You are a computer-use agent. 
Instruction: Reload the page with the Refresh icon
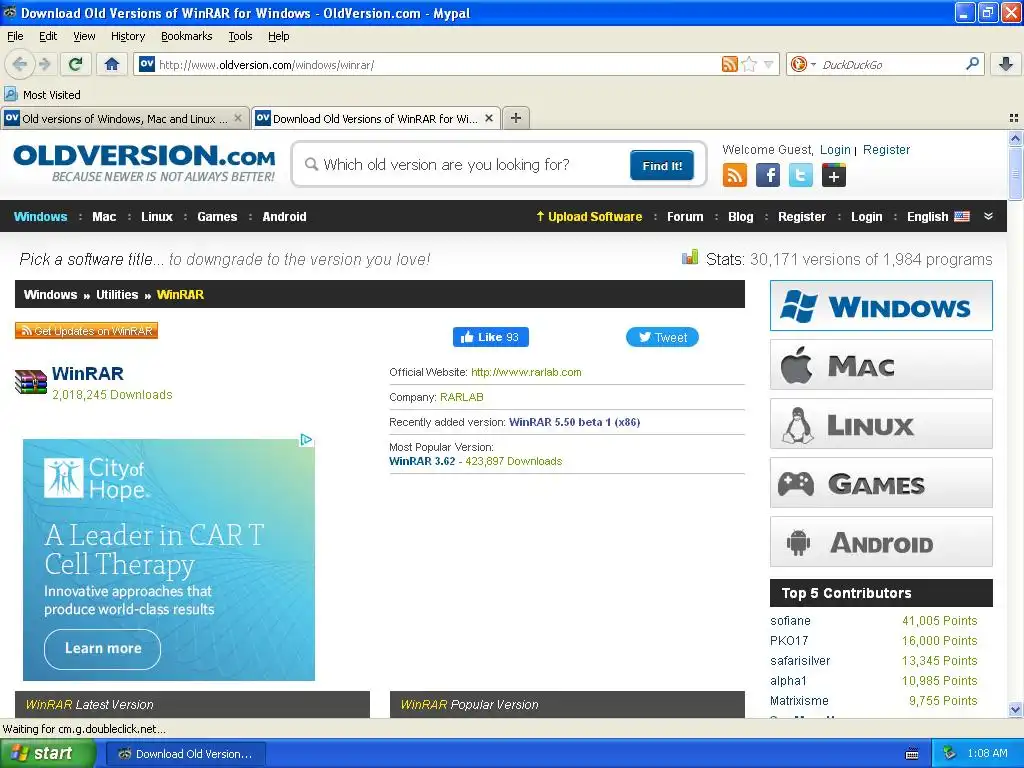[76, 64]
